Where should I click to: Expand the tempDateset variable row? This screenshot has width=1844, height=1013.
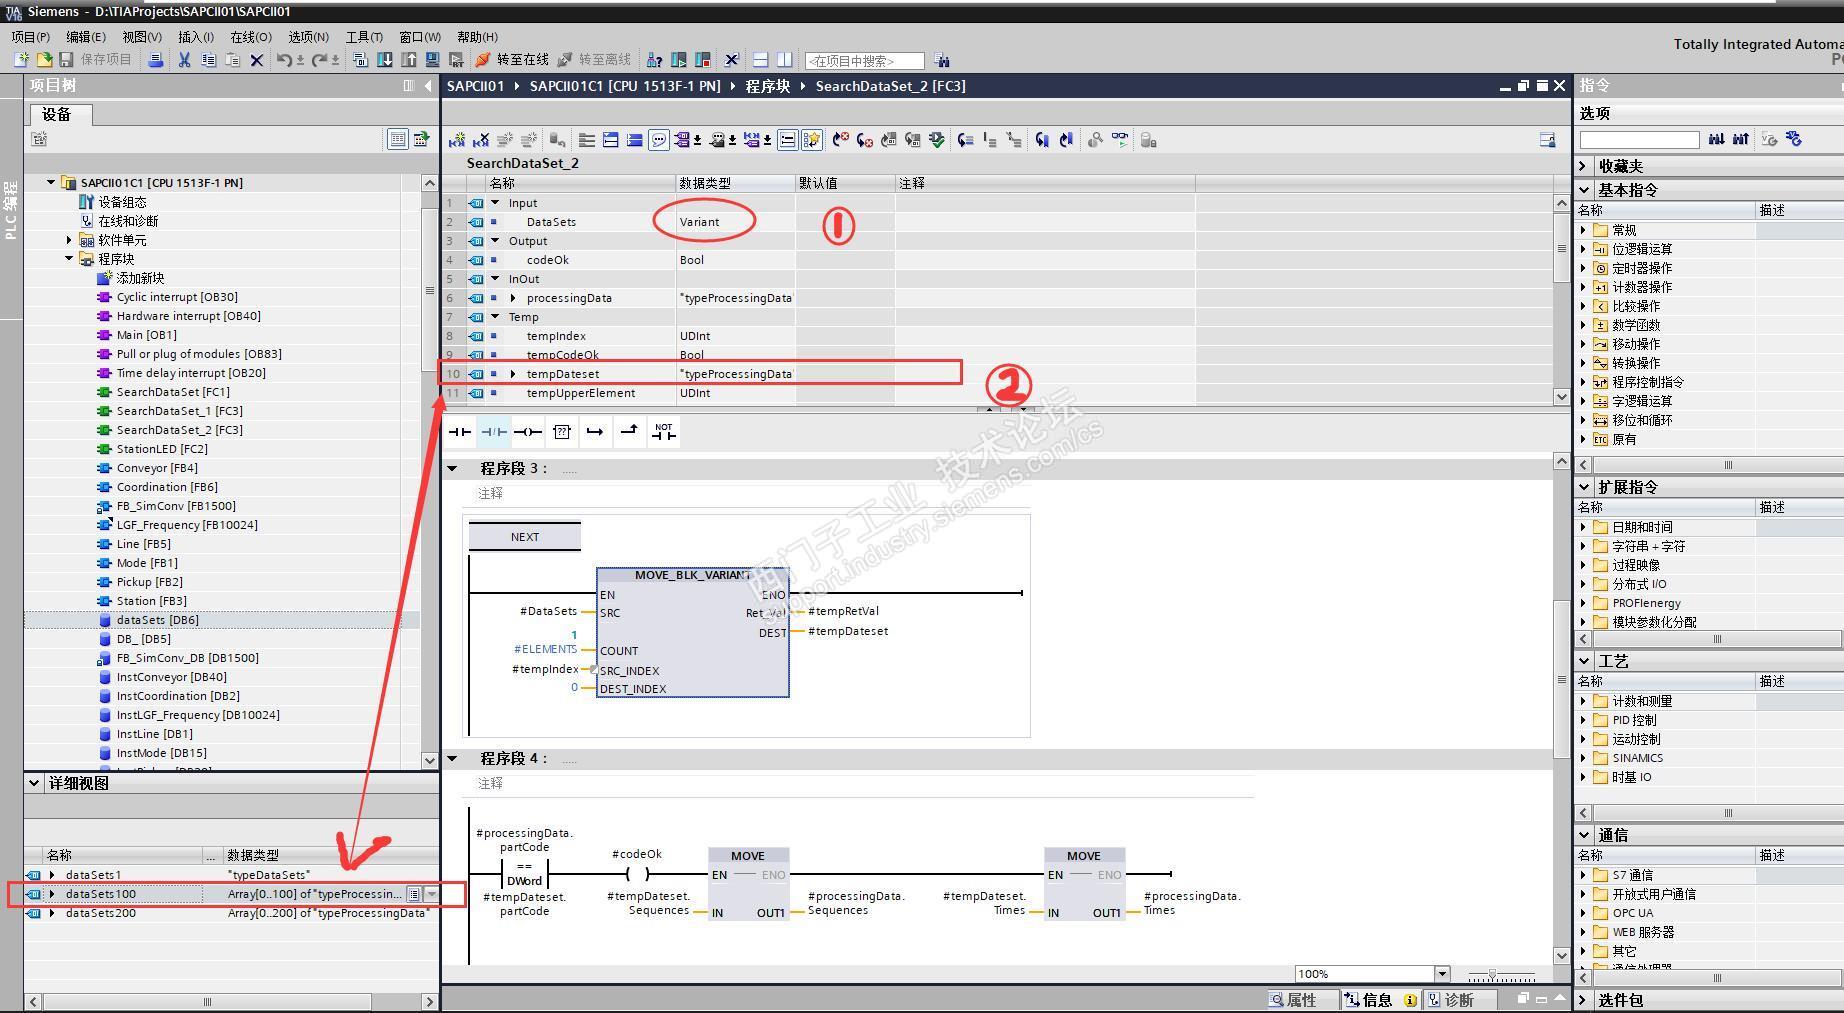pos(513,374)
